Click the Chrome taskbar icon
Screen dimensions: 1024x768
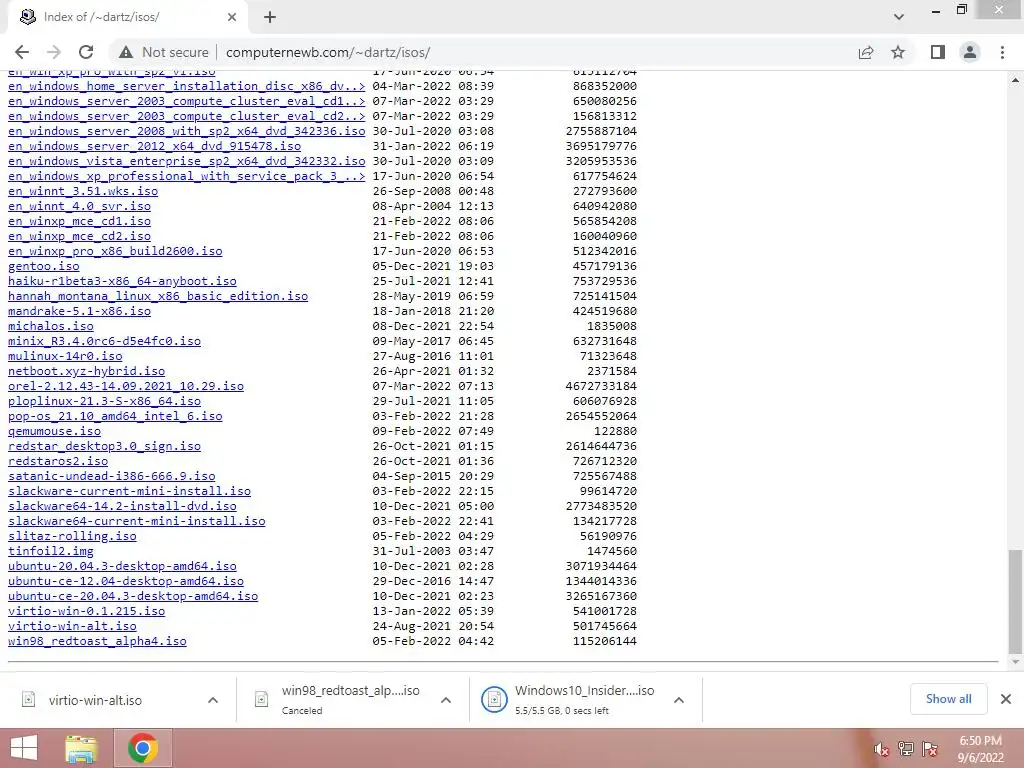point(142,748)
